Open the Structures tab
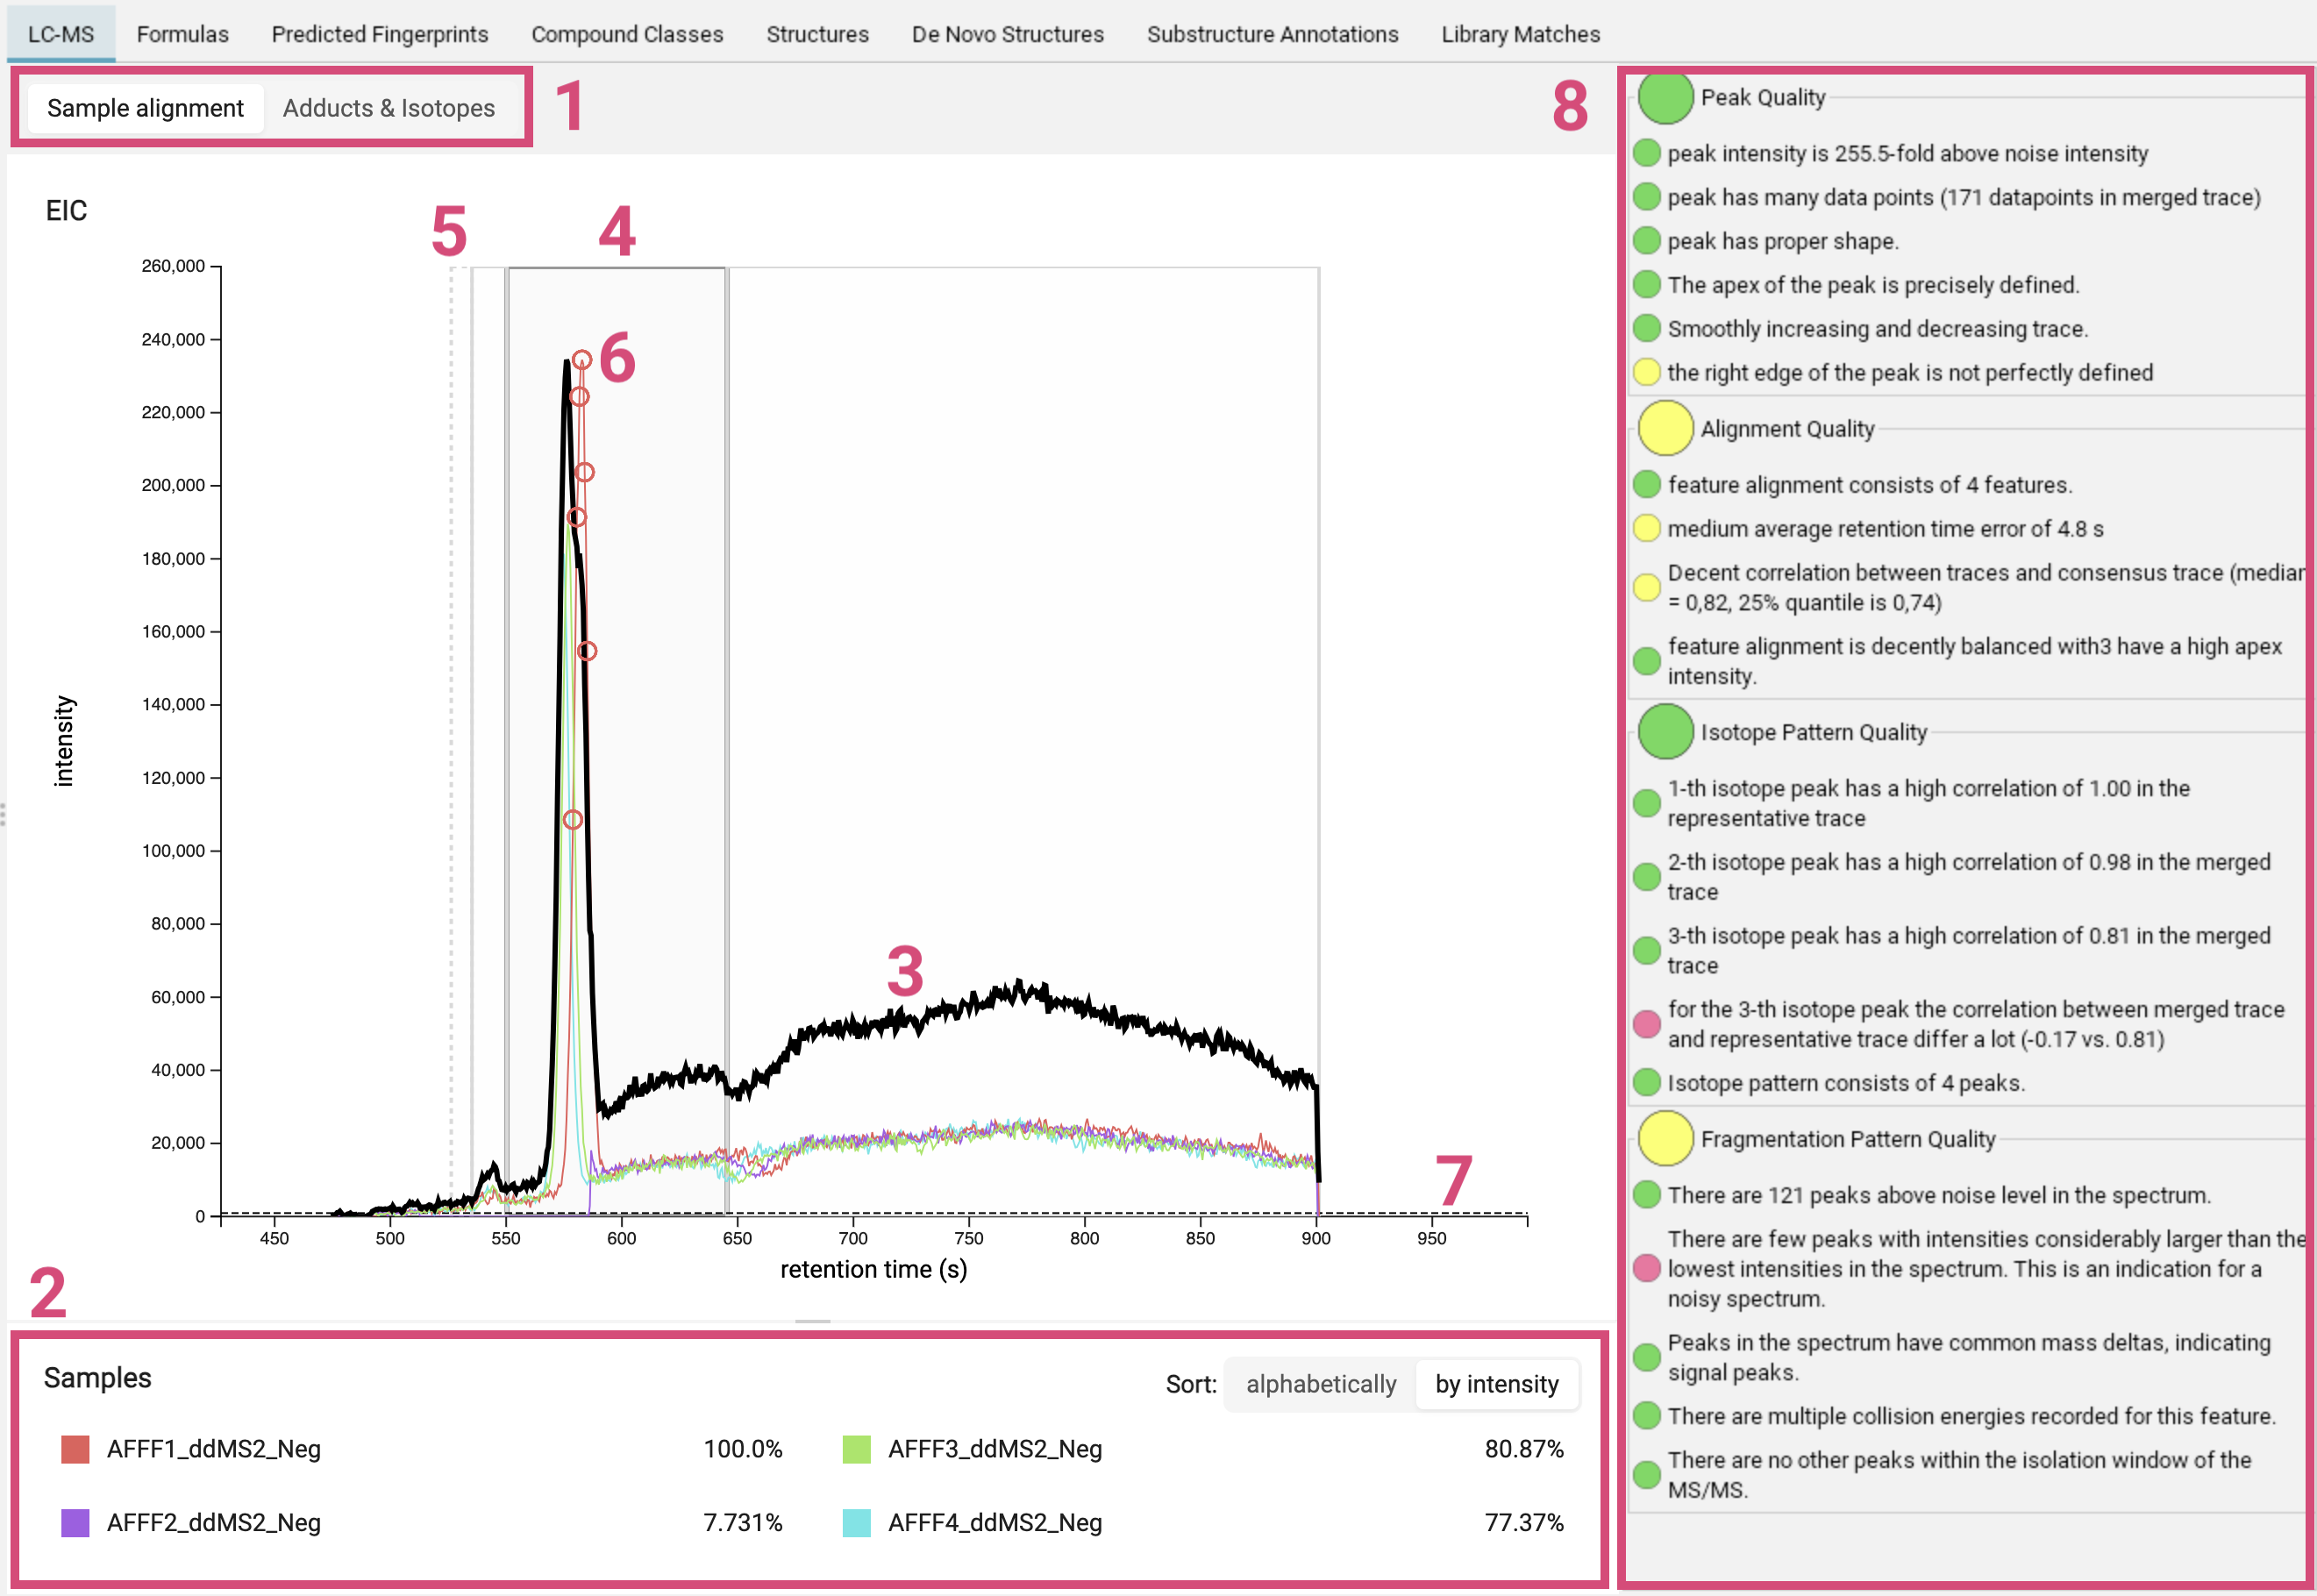2317x1596 pixels. click(817, 33)
